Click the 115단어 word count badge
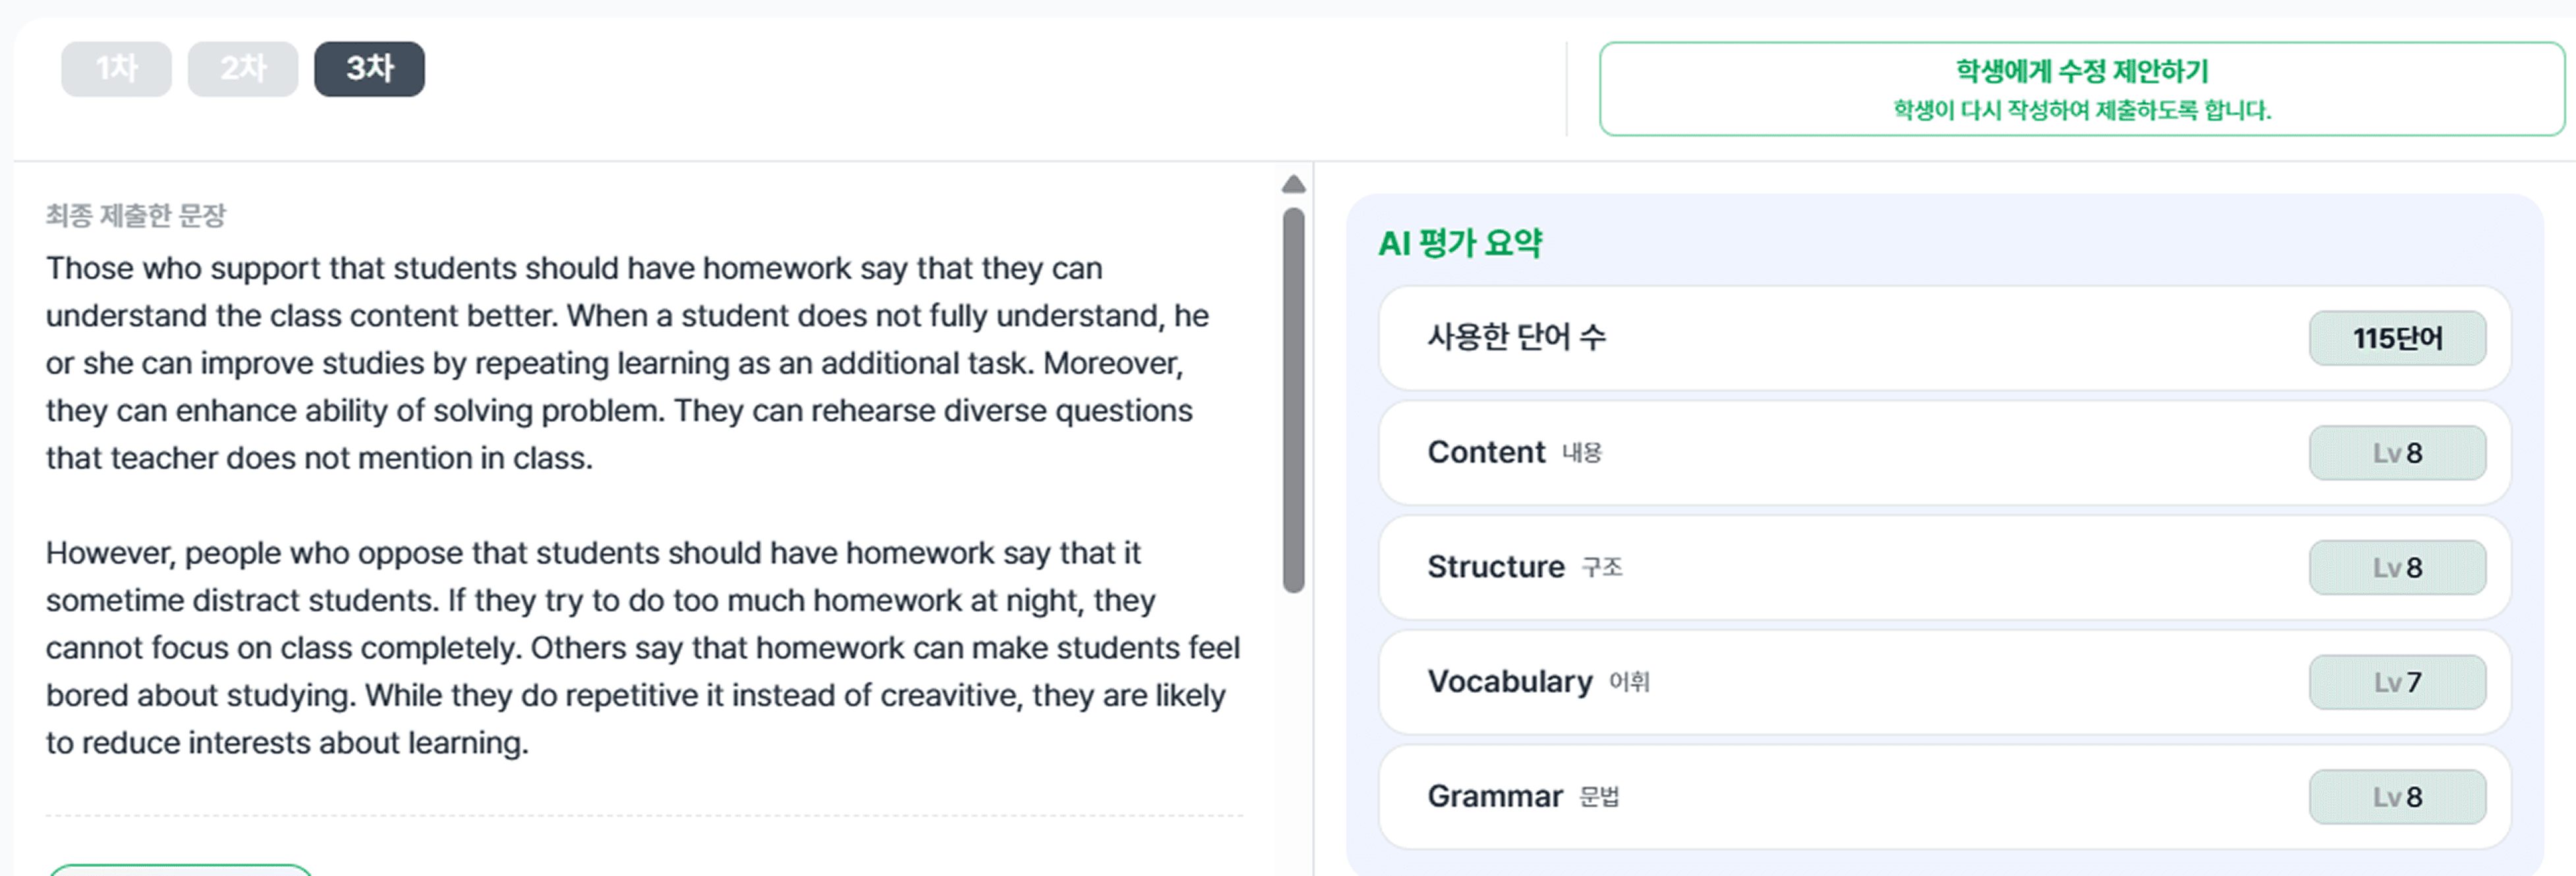The image size is (2576, 876). (2396, 338)
